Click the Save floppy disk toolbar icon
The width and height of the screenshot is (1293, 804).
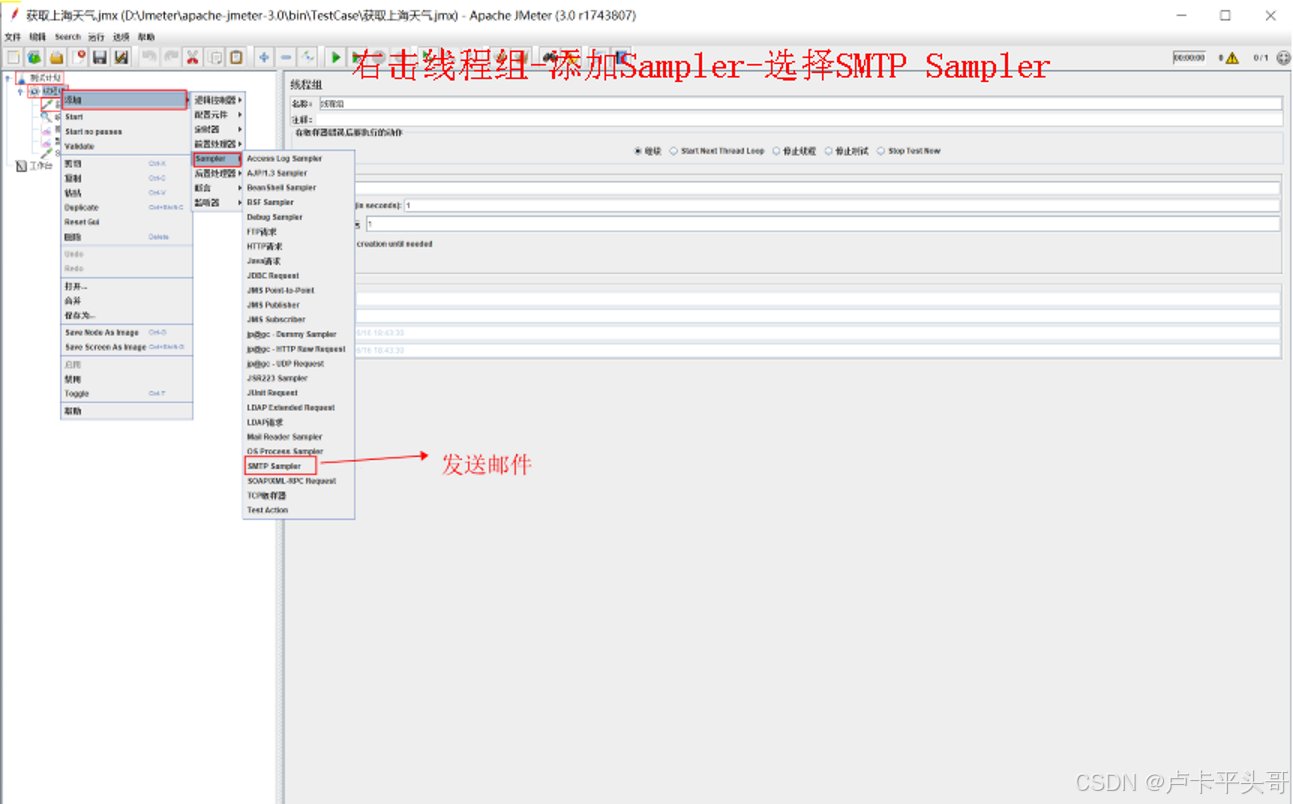(100, 58)
